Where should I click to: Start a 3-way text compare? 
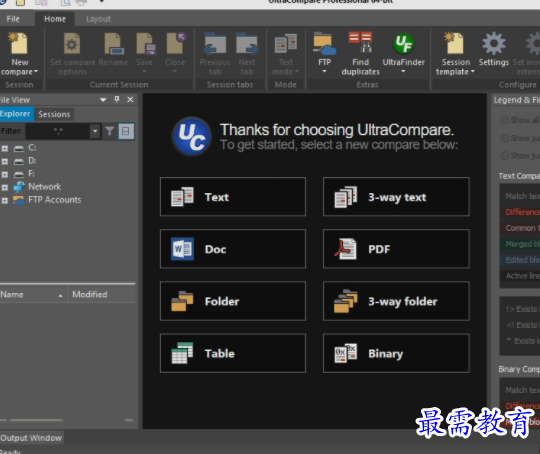(x=396, y=197)
